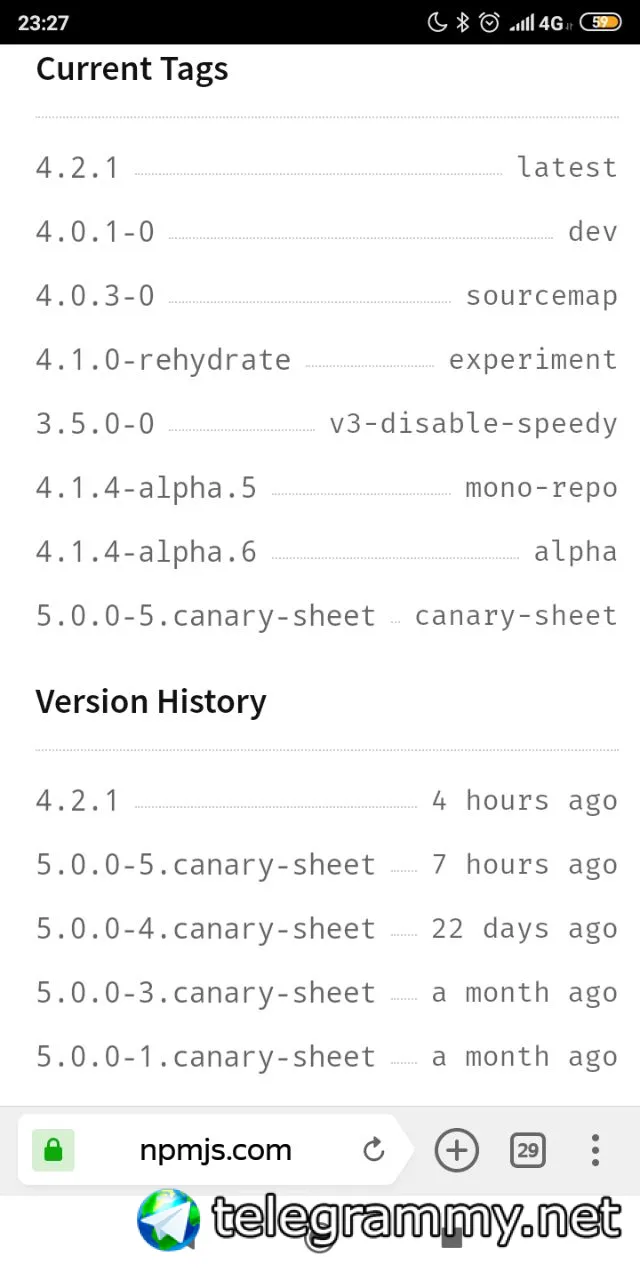Open 5.0.0-5.canary-sheet in Version History
Image resolution: width=640 pixels, height=1280 pixels.
coord(206,865)
